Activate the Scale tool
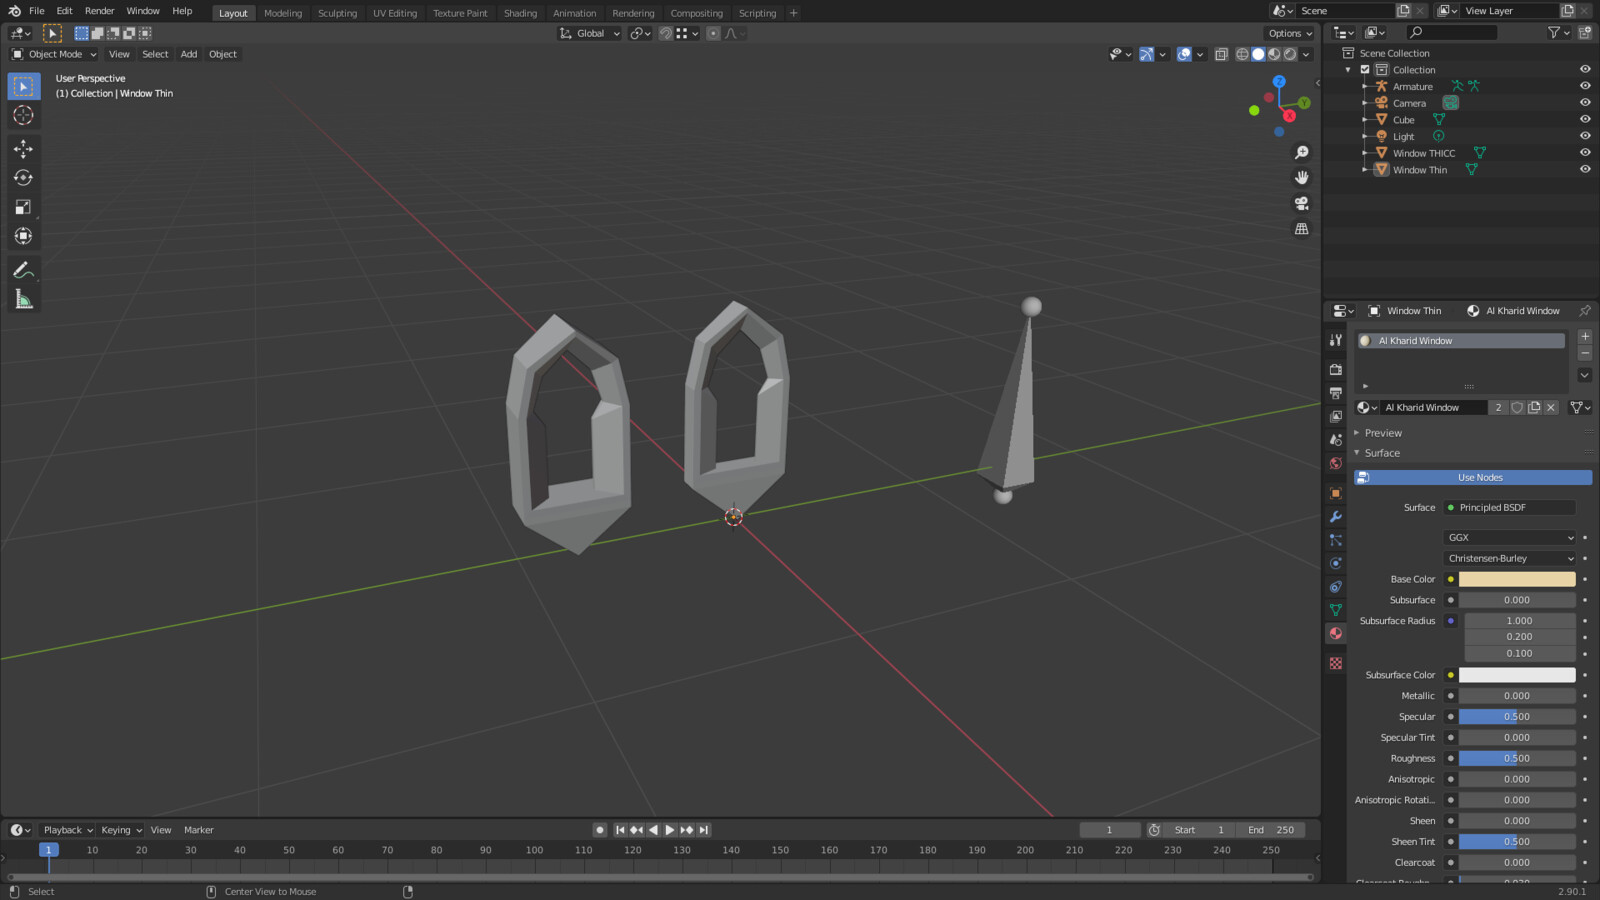 (x=24, y=207)
